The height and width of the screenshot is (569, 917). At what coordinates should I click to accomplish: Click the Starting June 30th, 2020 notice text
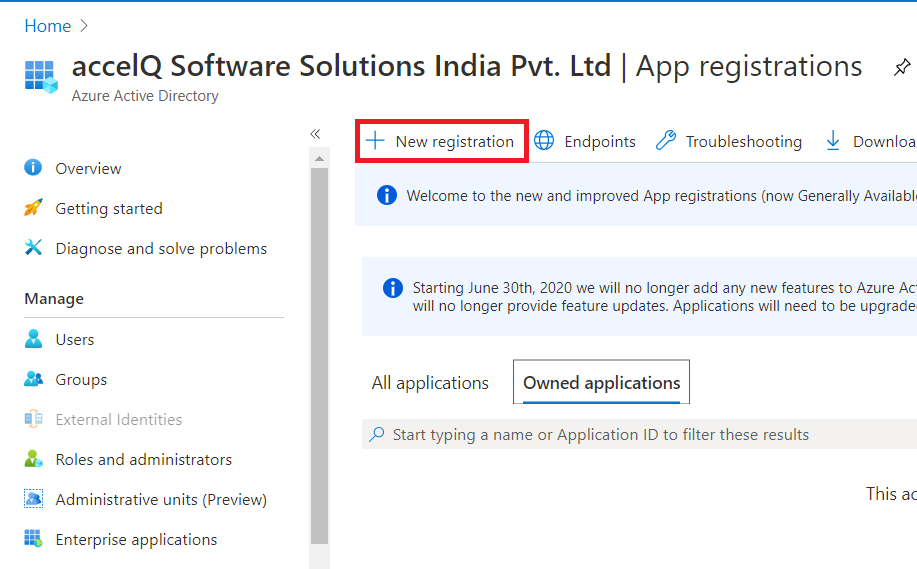pyautogui.click(x=664, y=296)
